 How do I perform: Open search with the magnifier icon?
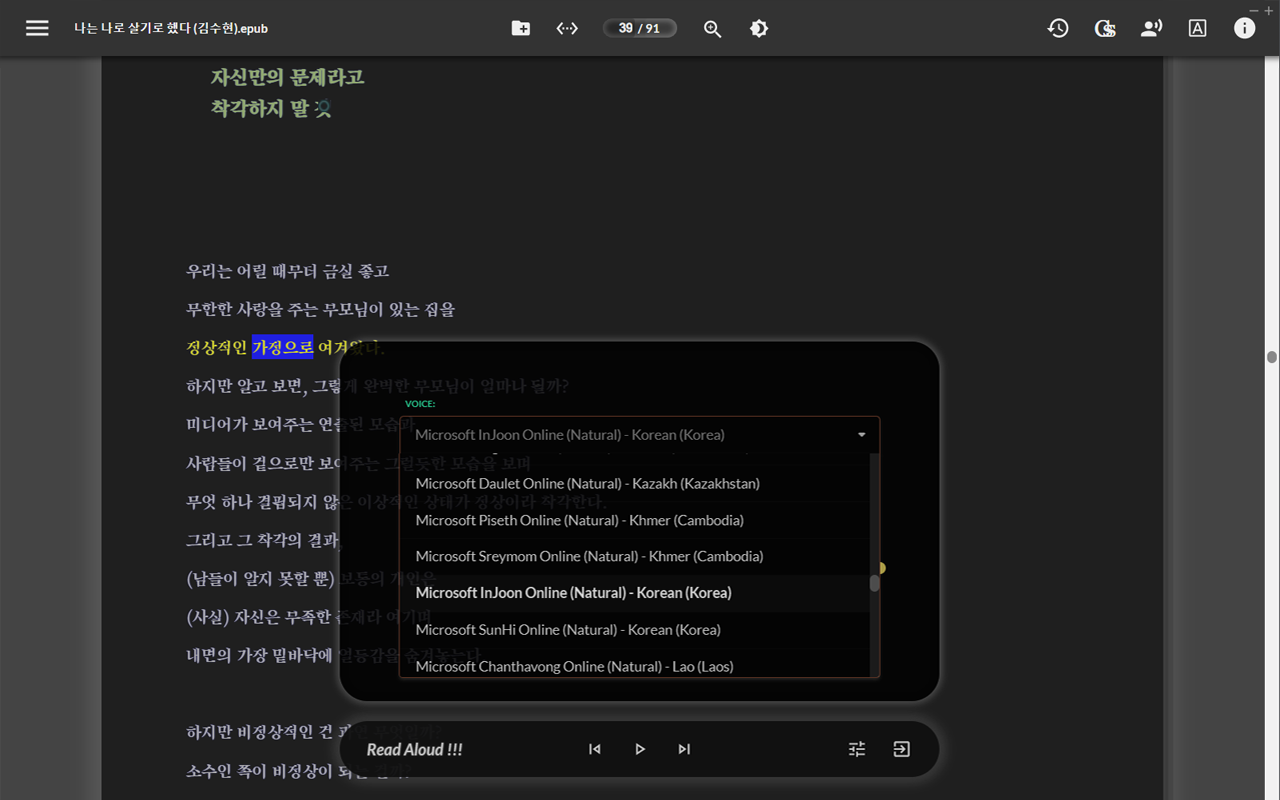tap(712, 28)
